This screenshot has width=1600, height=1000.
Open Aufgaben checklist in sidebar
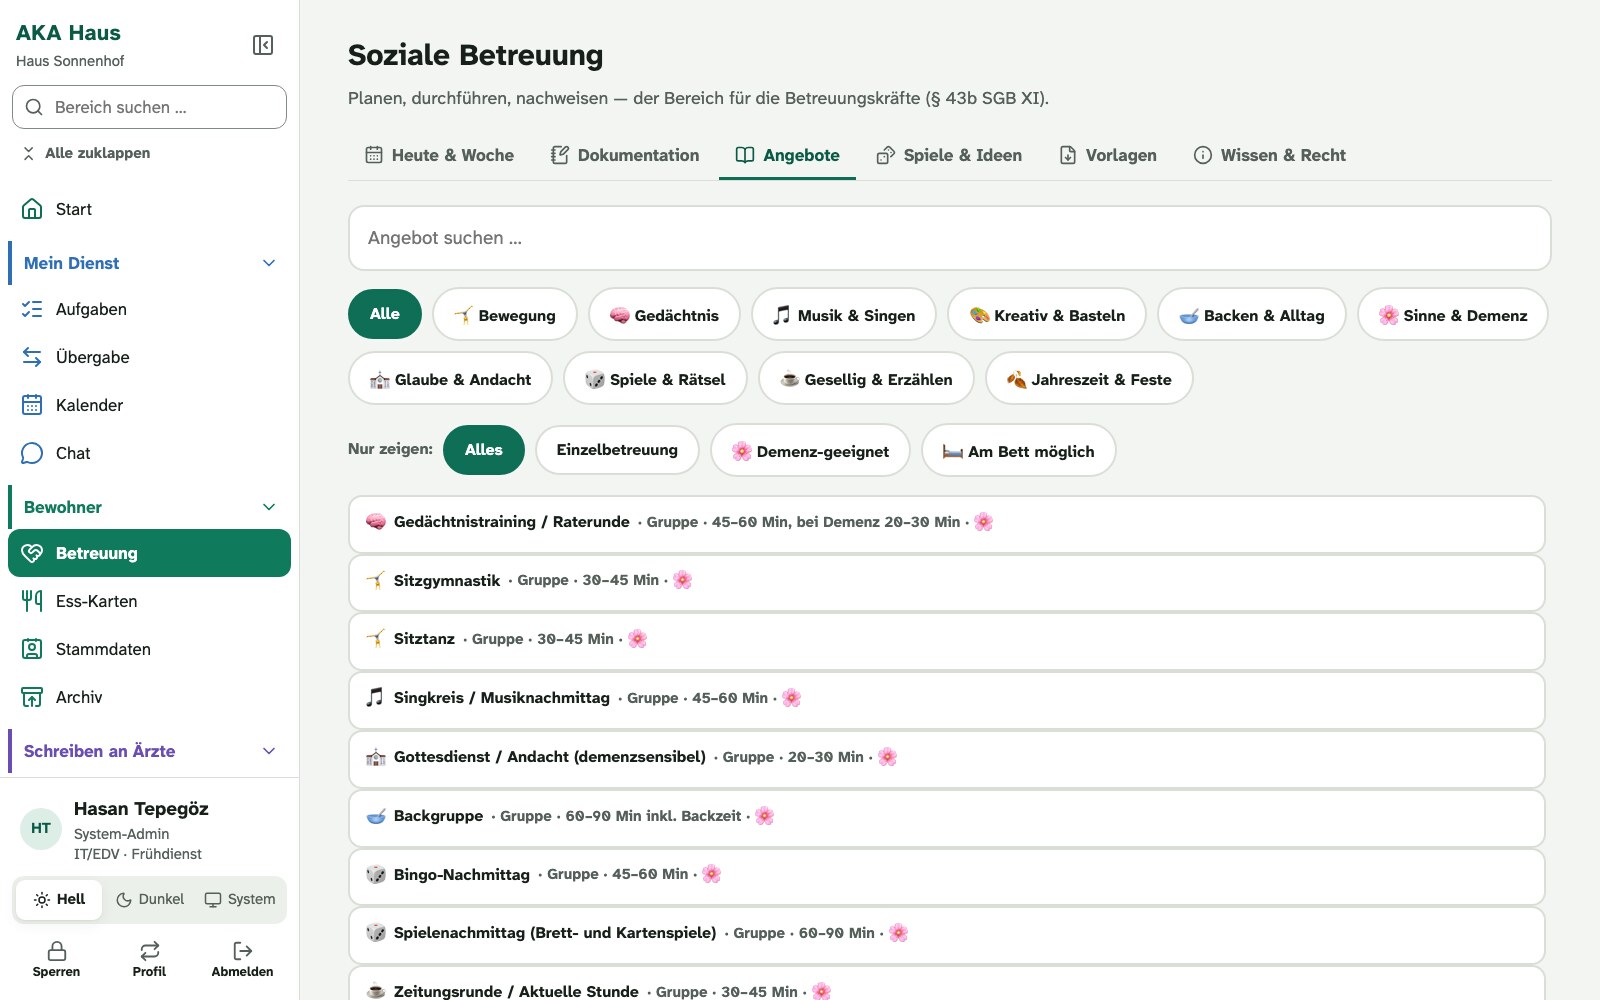(x=149, y=309)
